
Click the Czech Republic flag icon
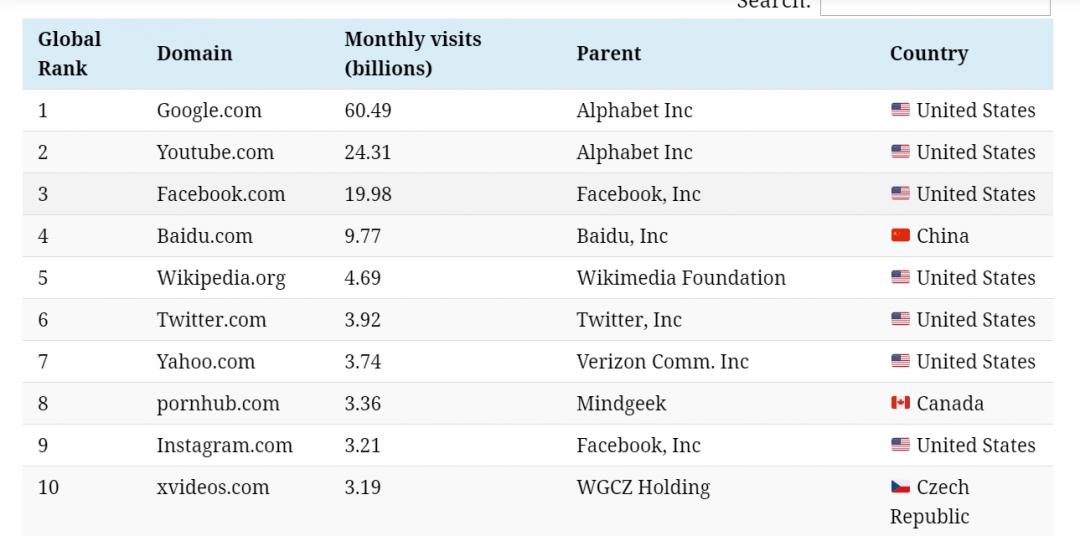[900, 487]
